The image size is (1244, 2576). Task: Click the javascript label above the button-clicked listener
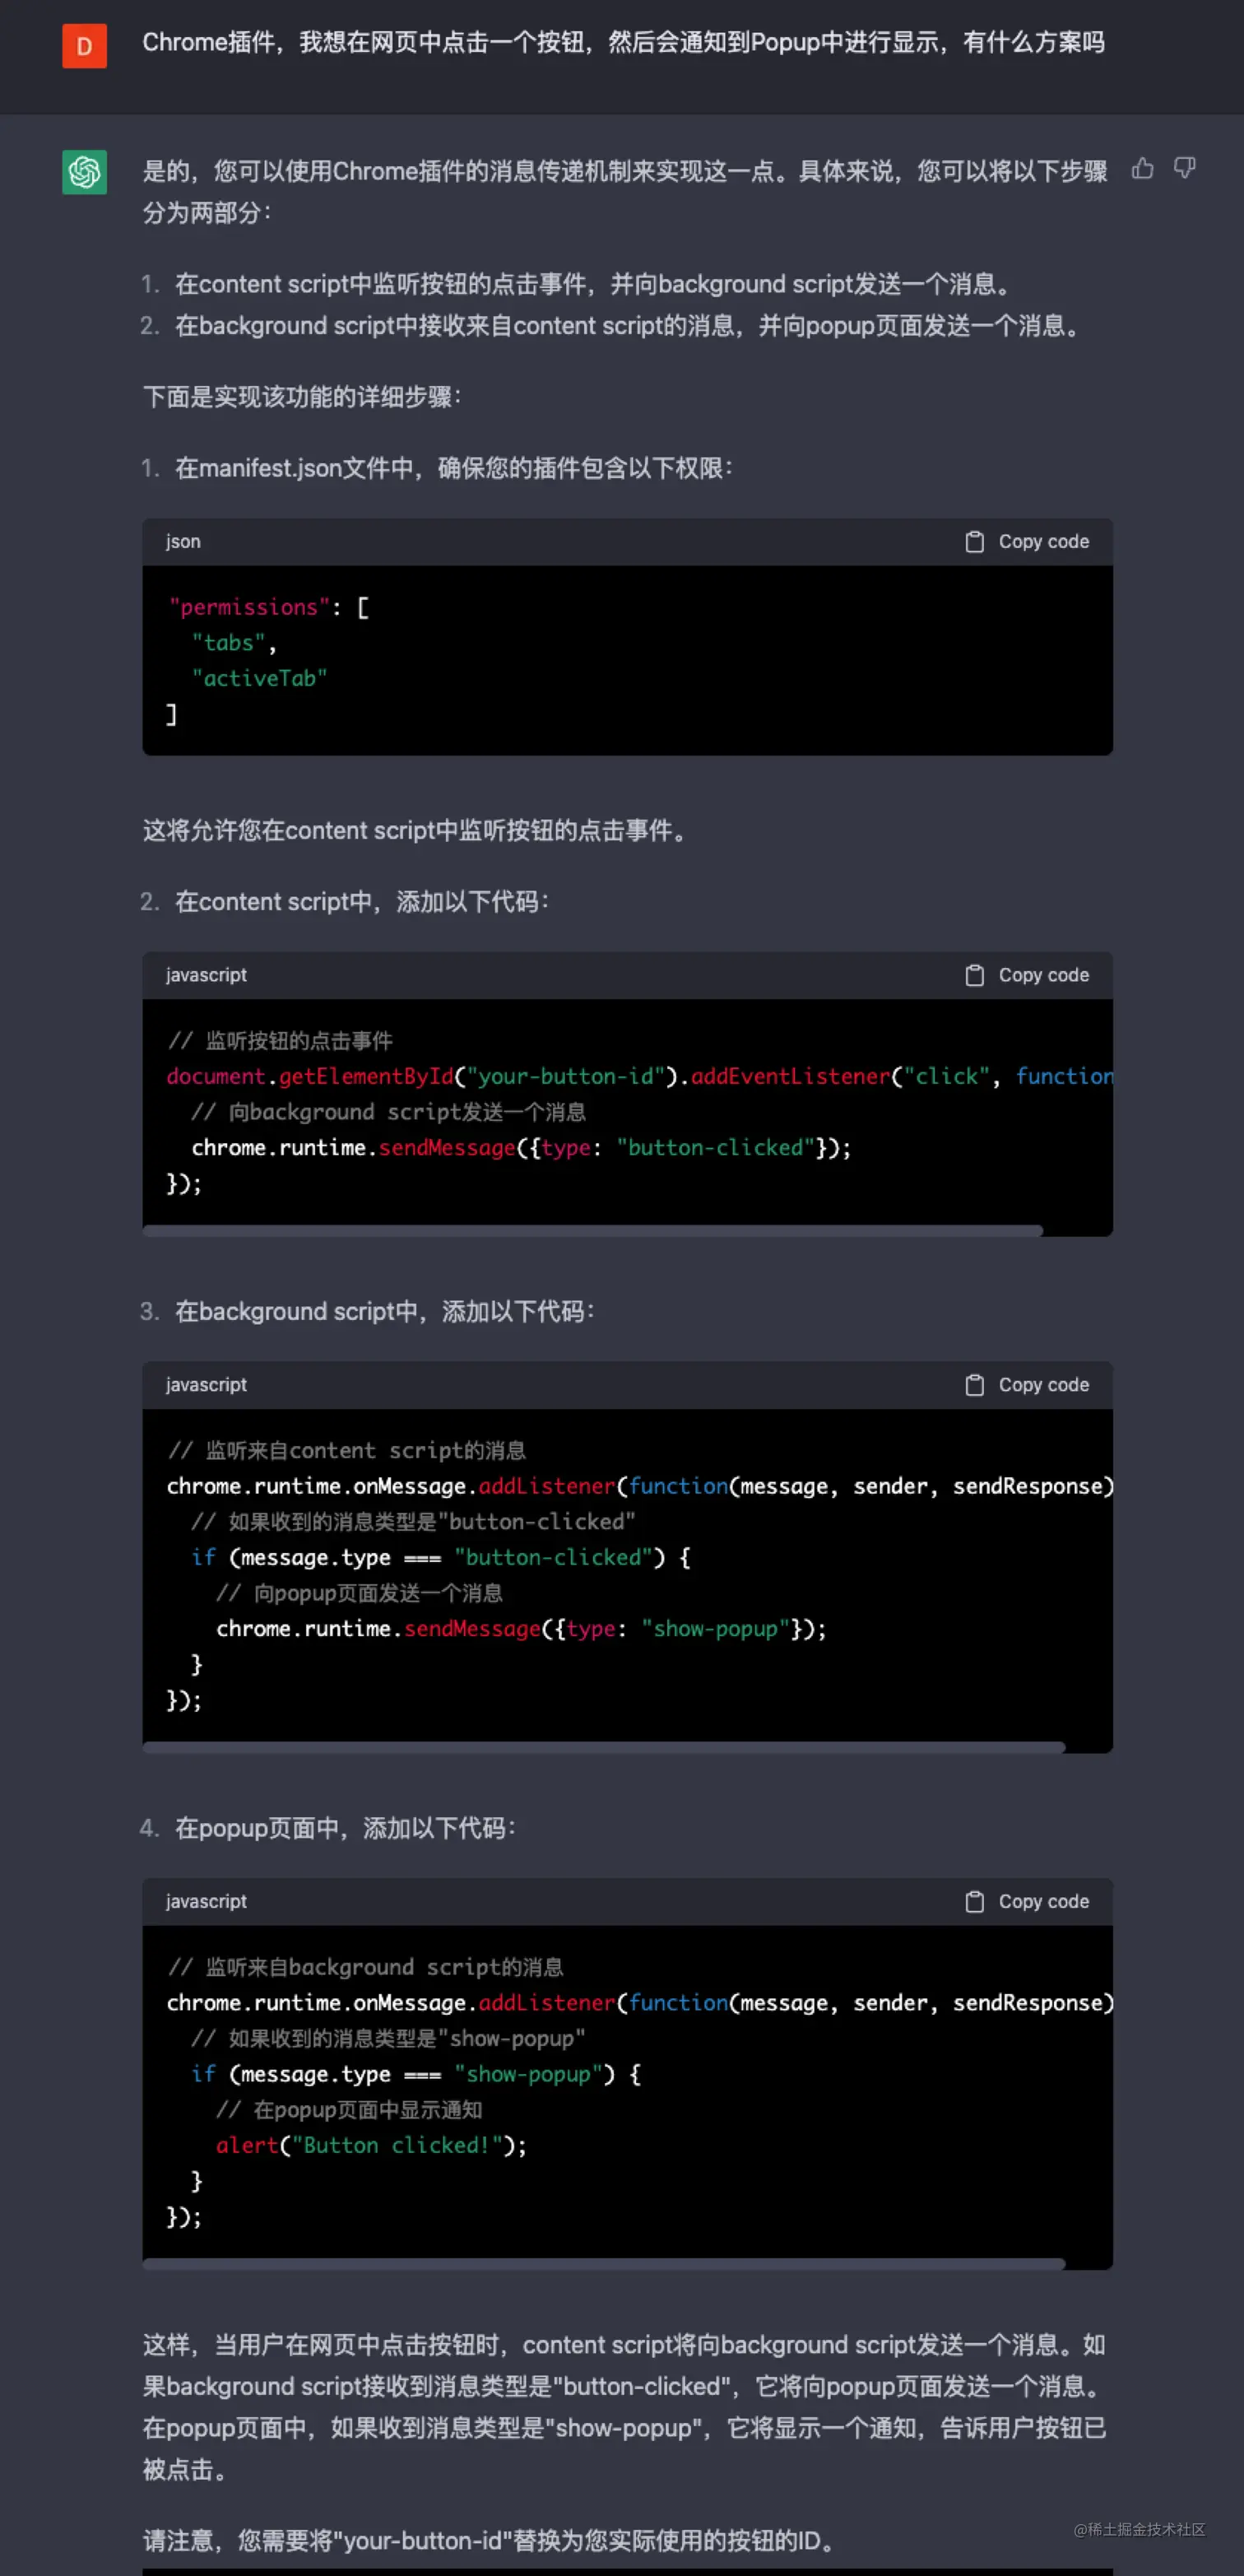tap(206, 1385)
